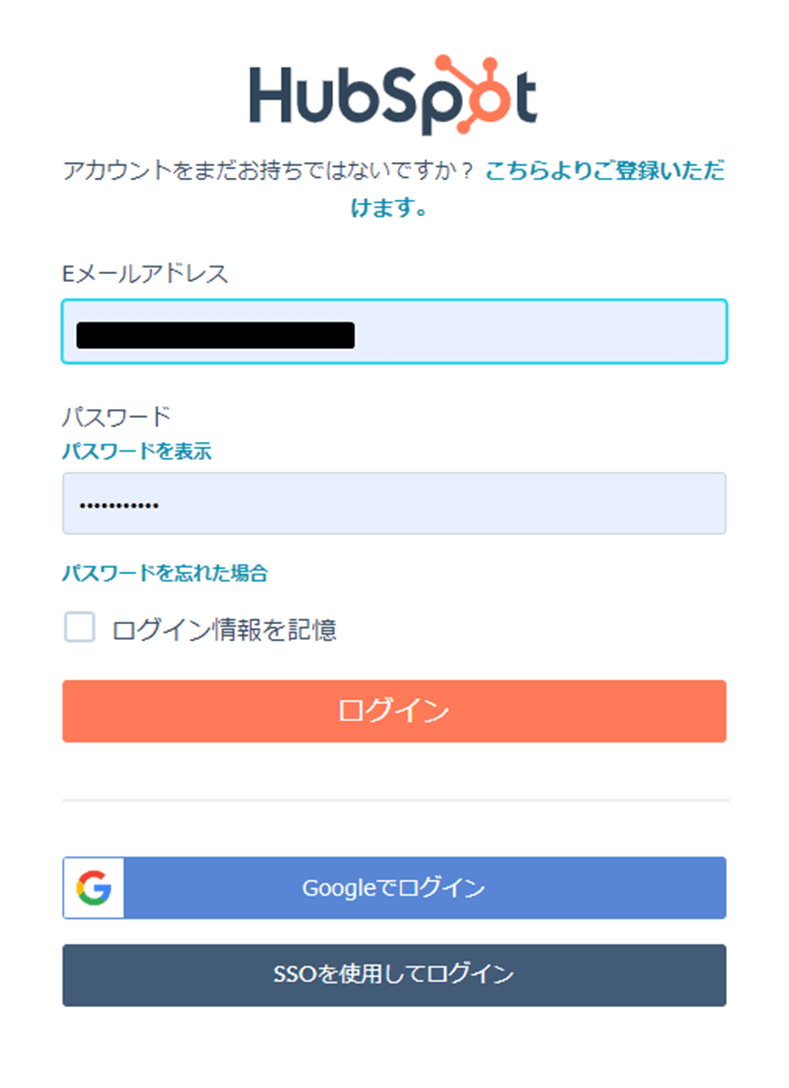789x1088 pixels.
Task: Select the Googleでログイン button
Action: click(394, 888)
